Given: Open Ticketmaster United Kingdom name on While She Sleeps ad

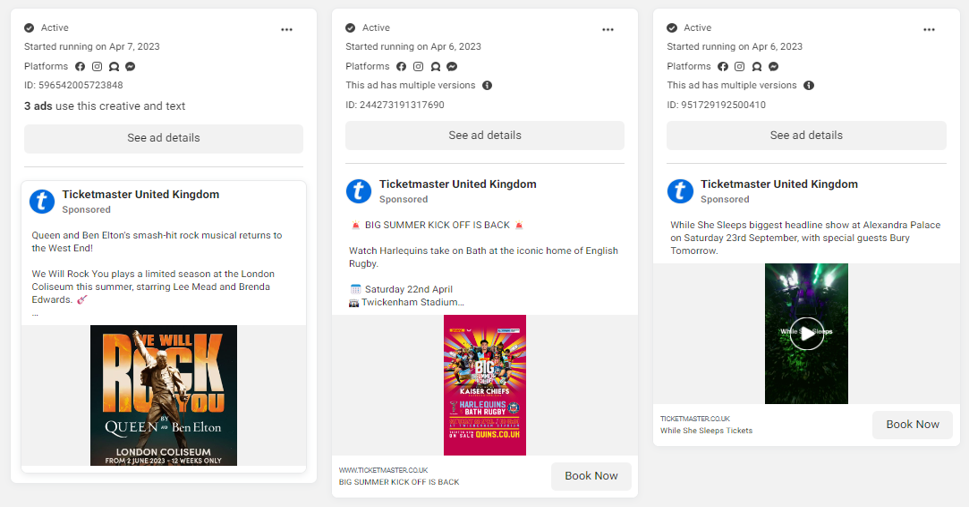Looking at the screenshot, I should 779,184.
